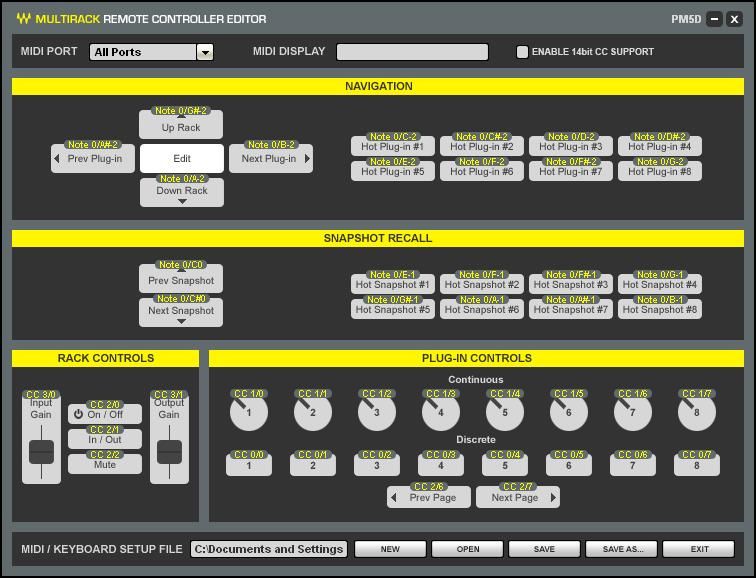Click discrete control button 6

pos(568,465)
